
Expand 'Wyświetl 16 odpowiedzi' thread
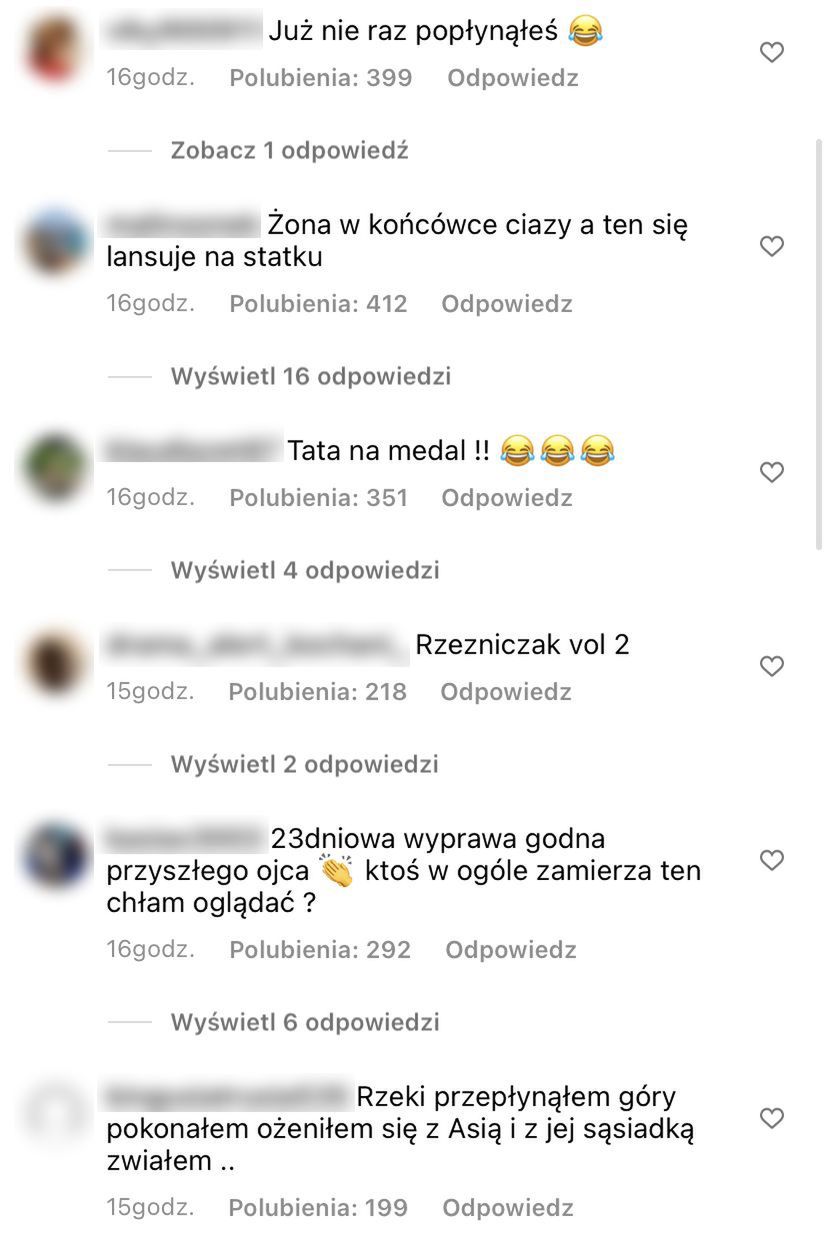[310, 377]
